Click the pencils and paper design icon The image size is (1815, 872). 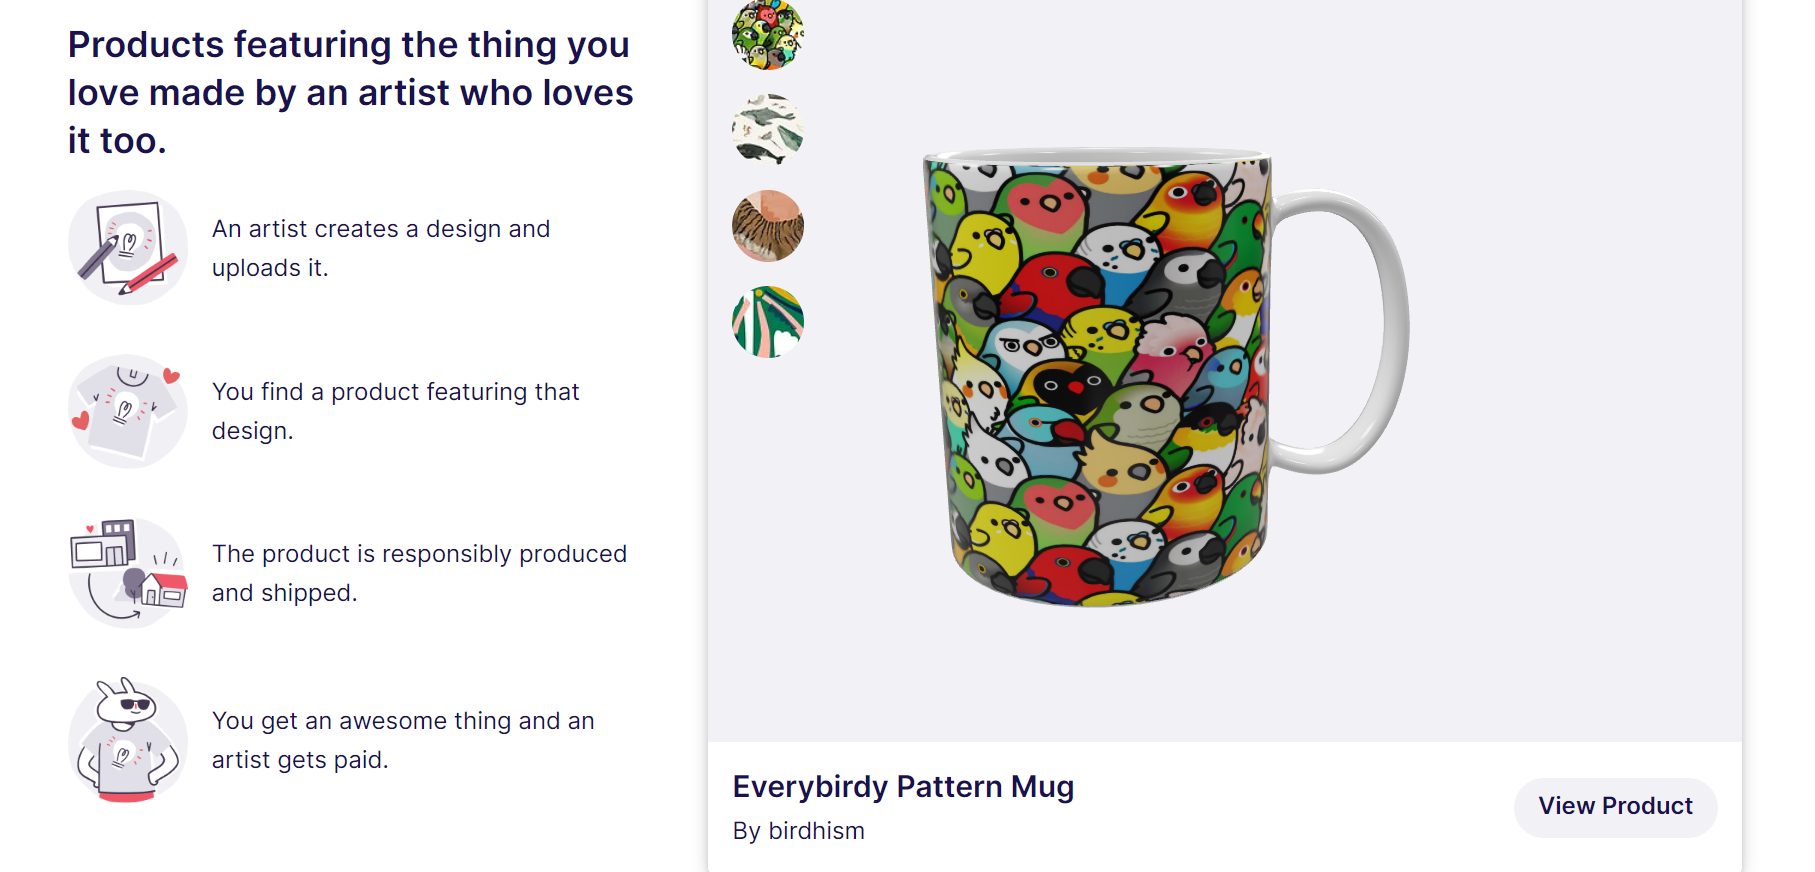(128, 247)
